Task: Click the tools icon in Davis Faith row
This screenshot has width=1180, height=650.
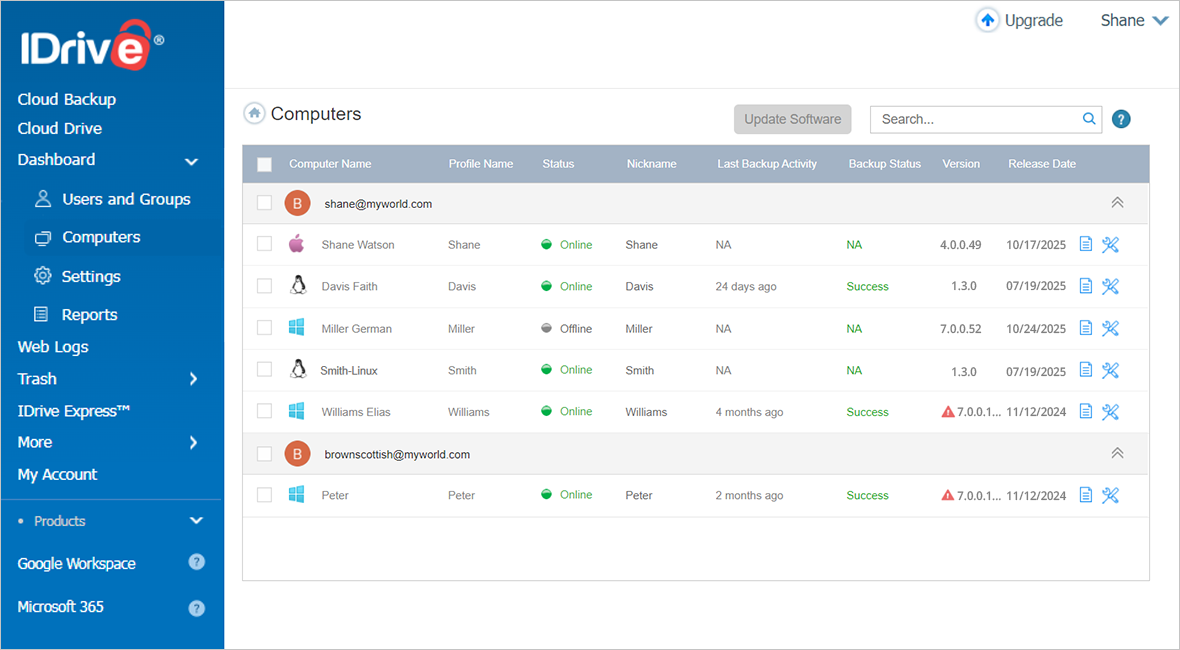Action: tap(1110, 287)
